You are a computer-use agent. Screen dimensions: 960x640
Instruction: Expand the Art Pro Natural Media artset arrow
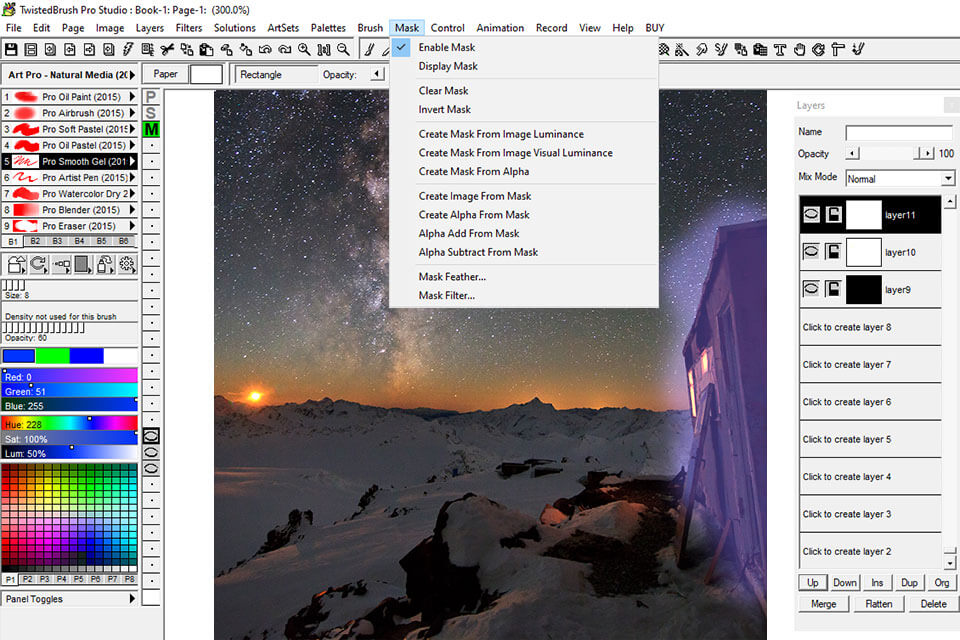[x=132, y=75]
